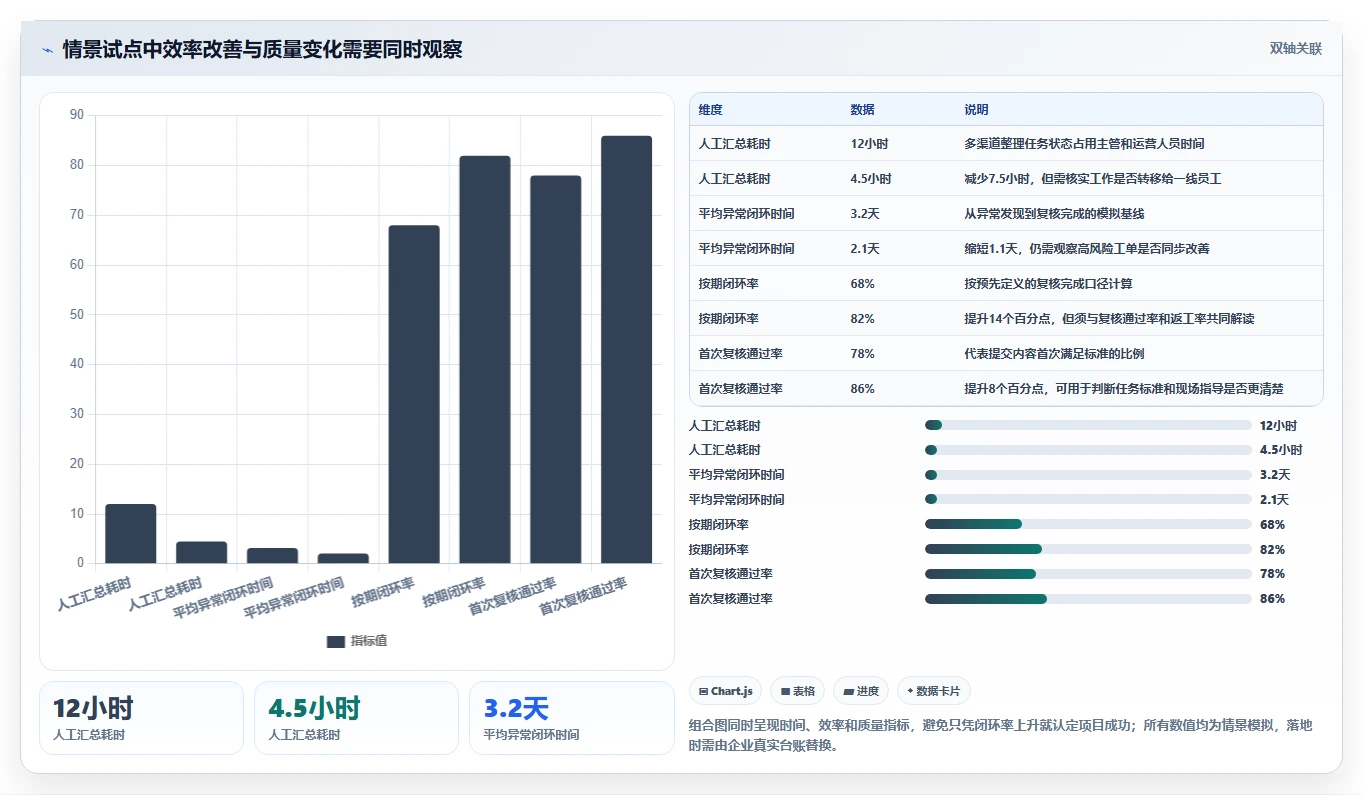Click the footnote paragraph starting 组合图同时呈现
This screenshot has width=1363, height=795.
click(1000, 735)
